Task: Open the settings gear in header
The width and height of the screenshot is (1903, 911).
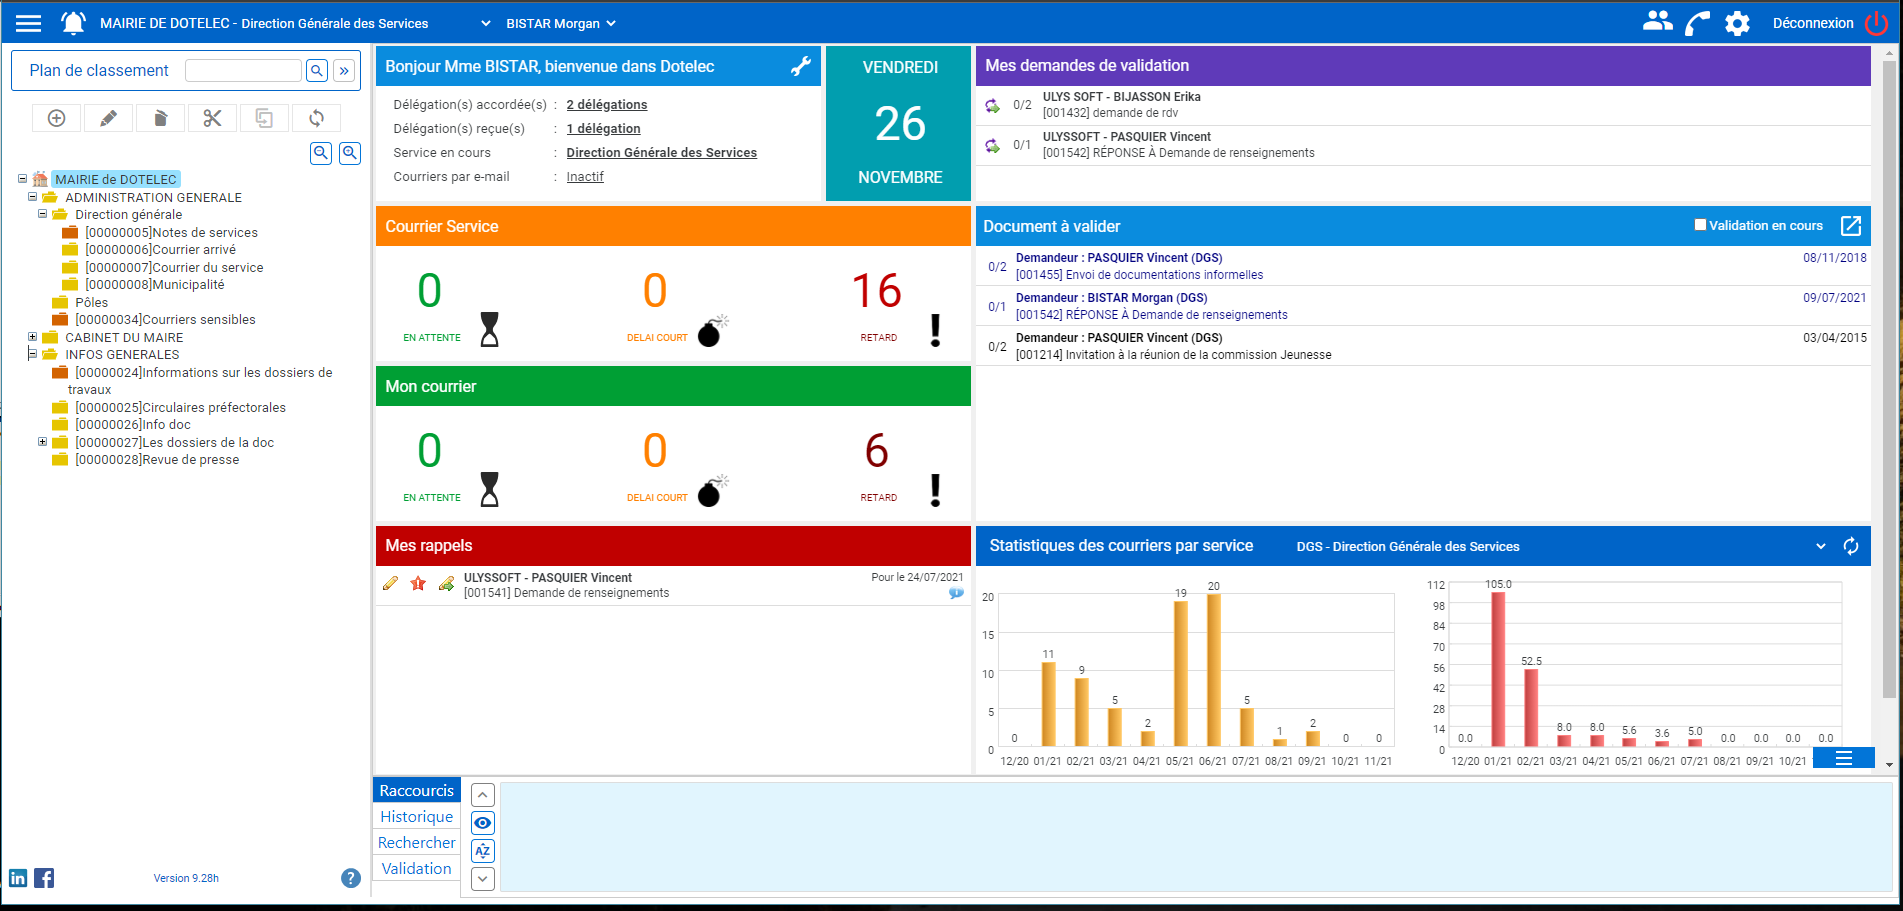Action: 1737,23
